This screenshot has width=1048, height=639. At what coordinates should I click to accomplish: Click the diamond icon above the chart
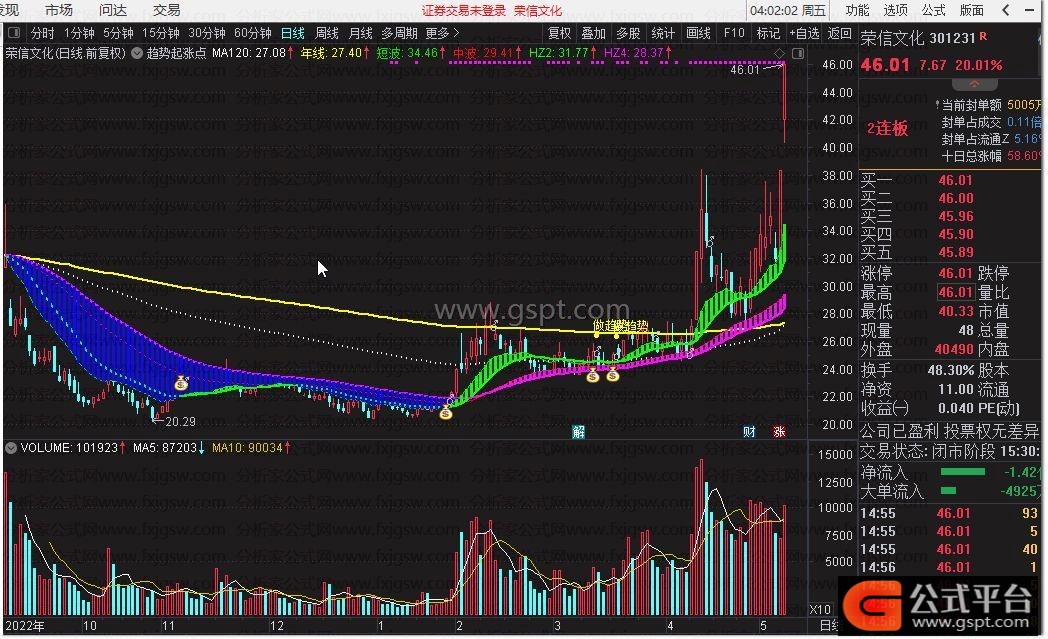click(779, 53)
